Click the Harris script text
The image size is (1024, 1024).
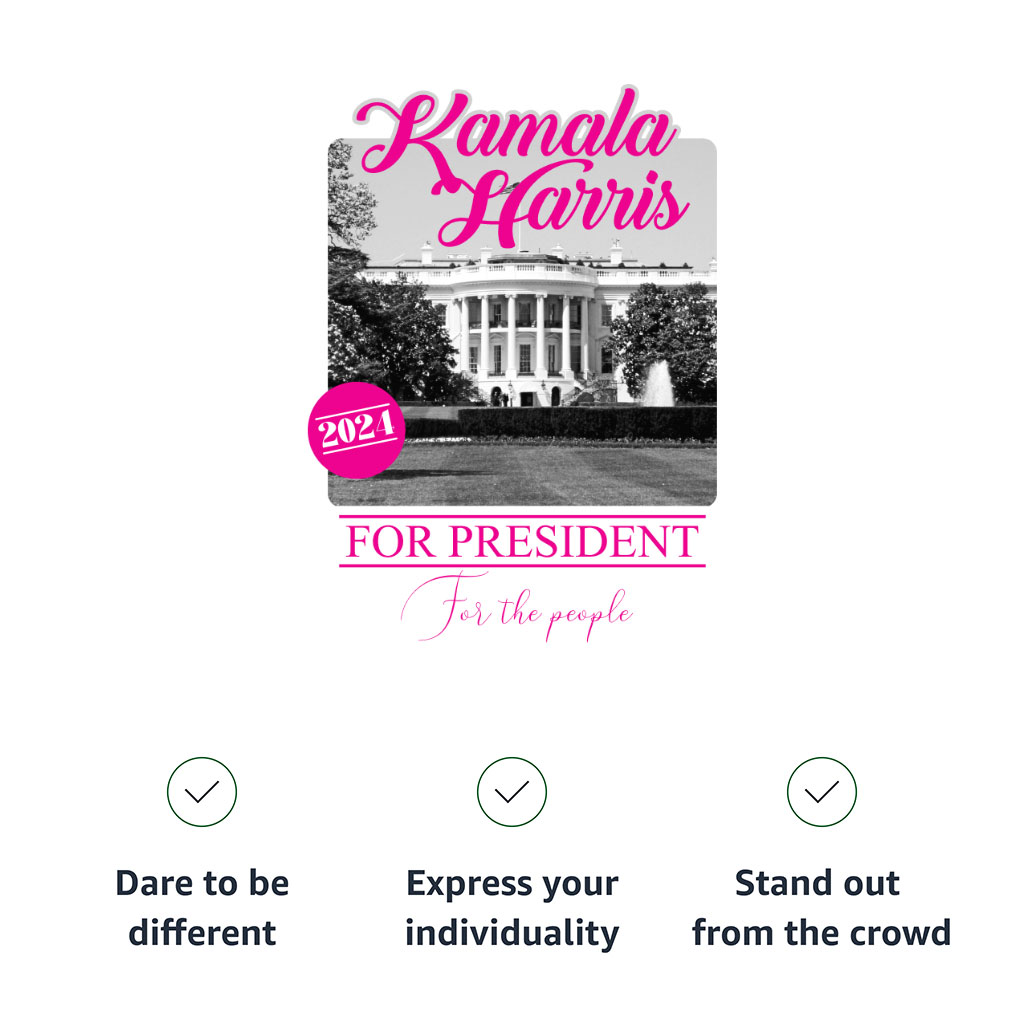(563, 204)
